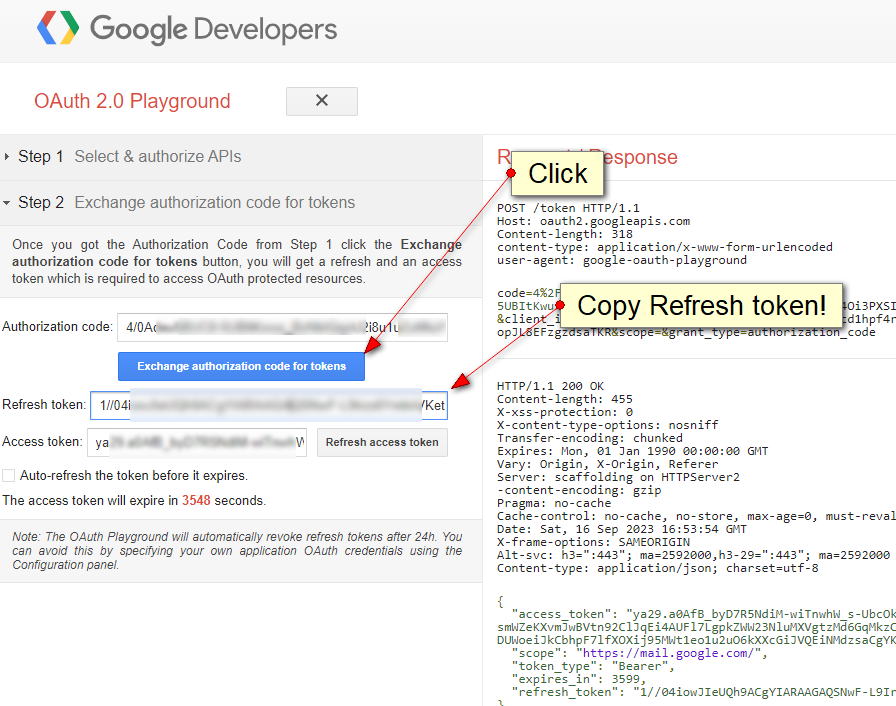Expand Step 1 disclosure triangle
Viewport: 896px width, 706px height.
tap(6, 157)
